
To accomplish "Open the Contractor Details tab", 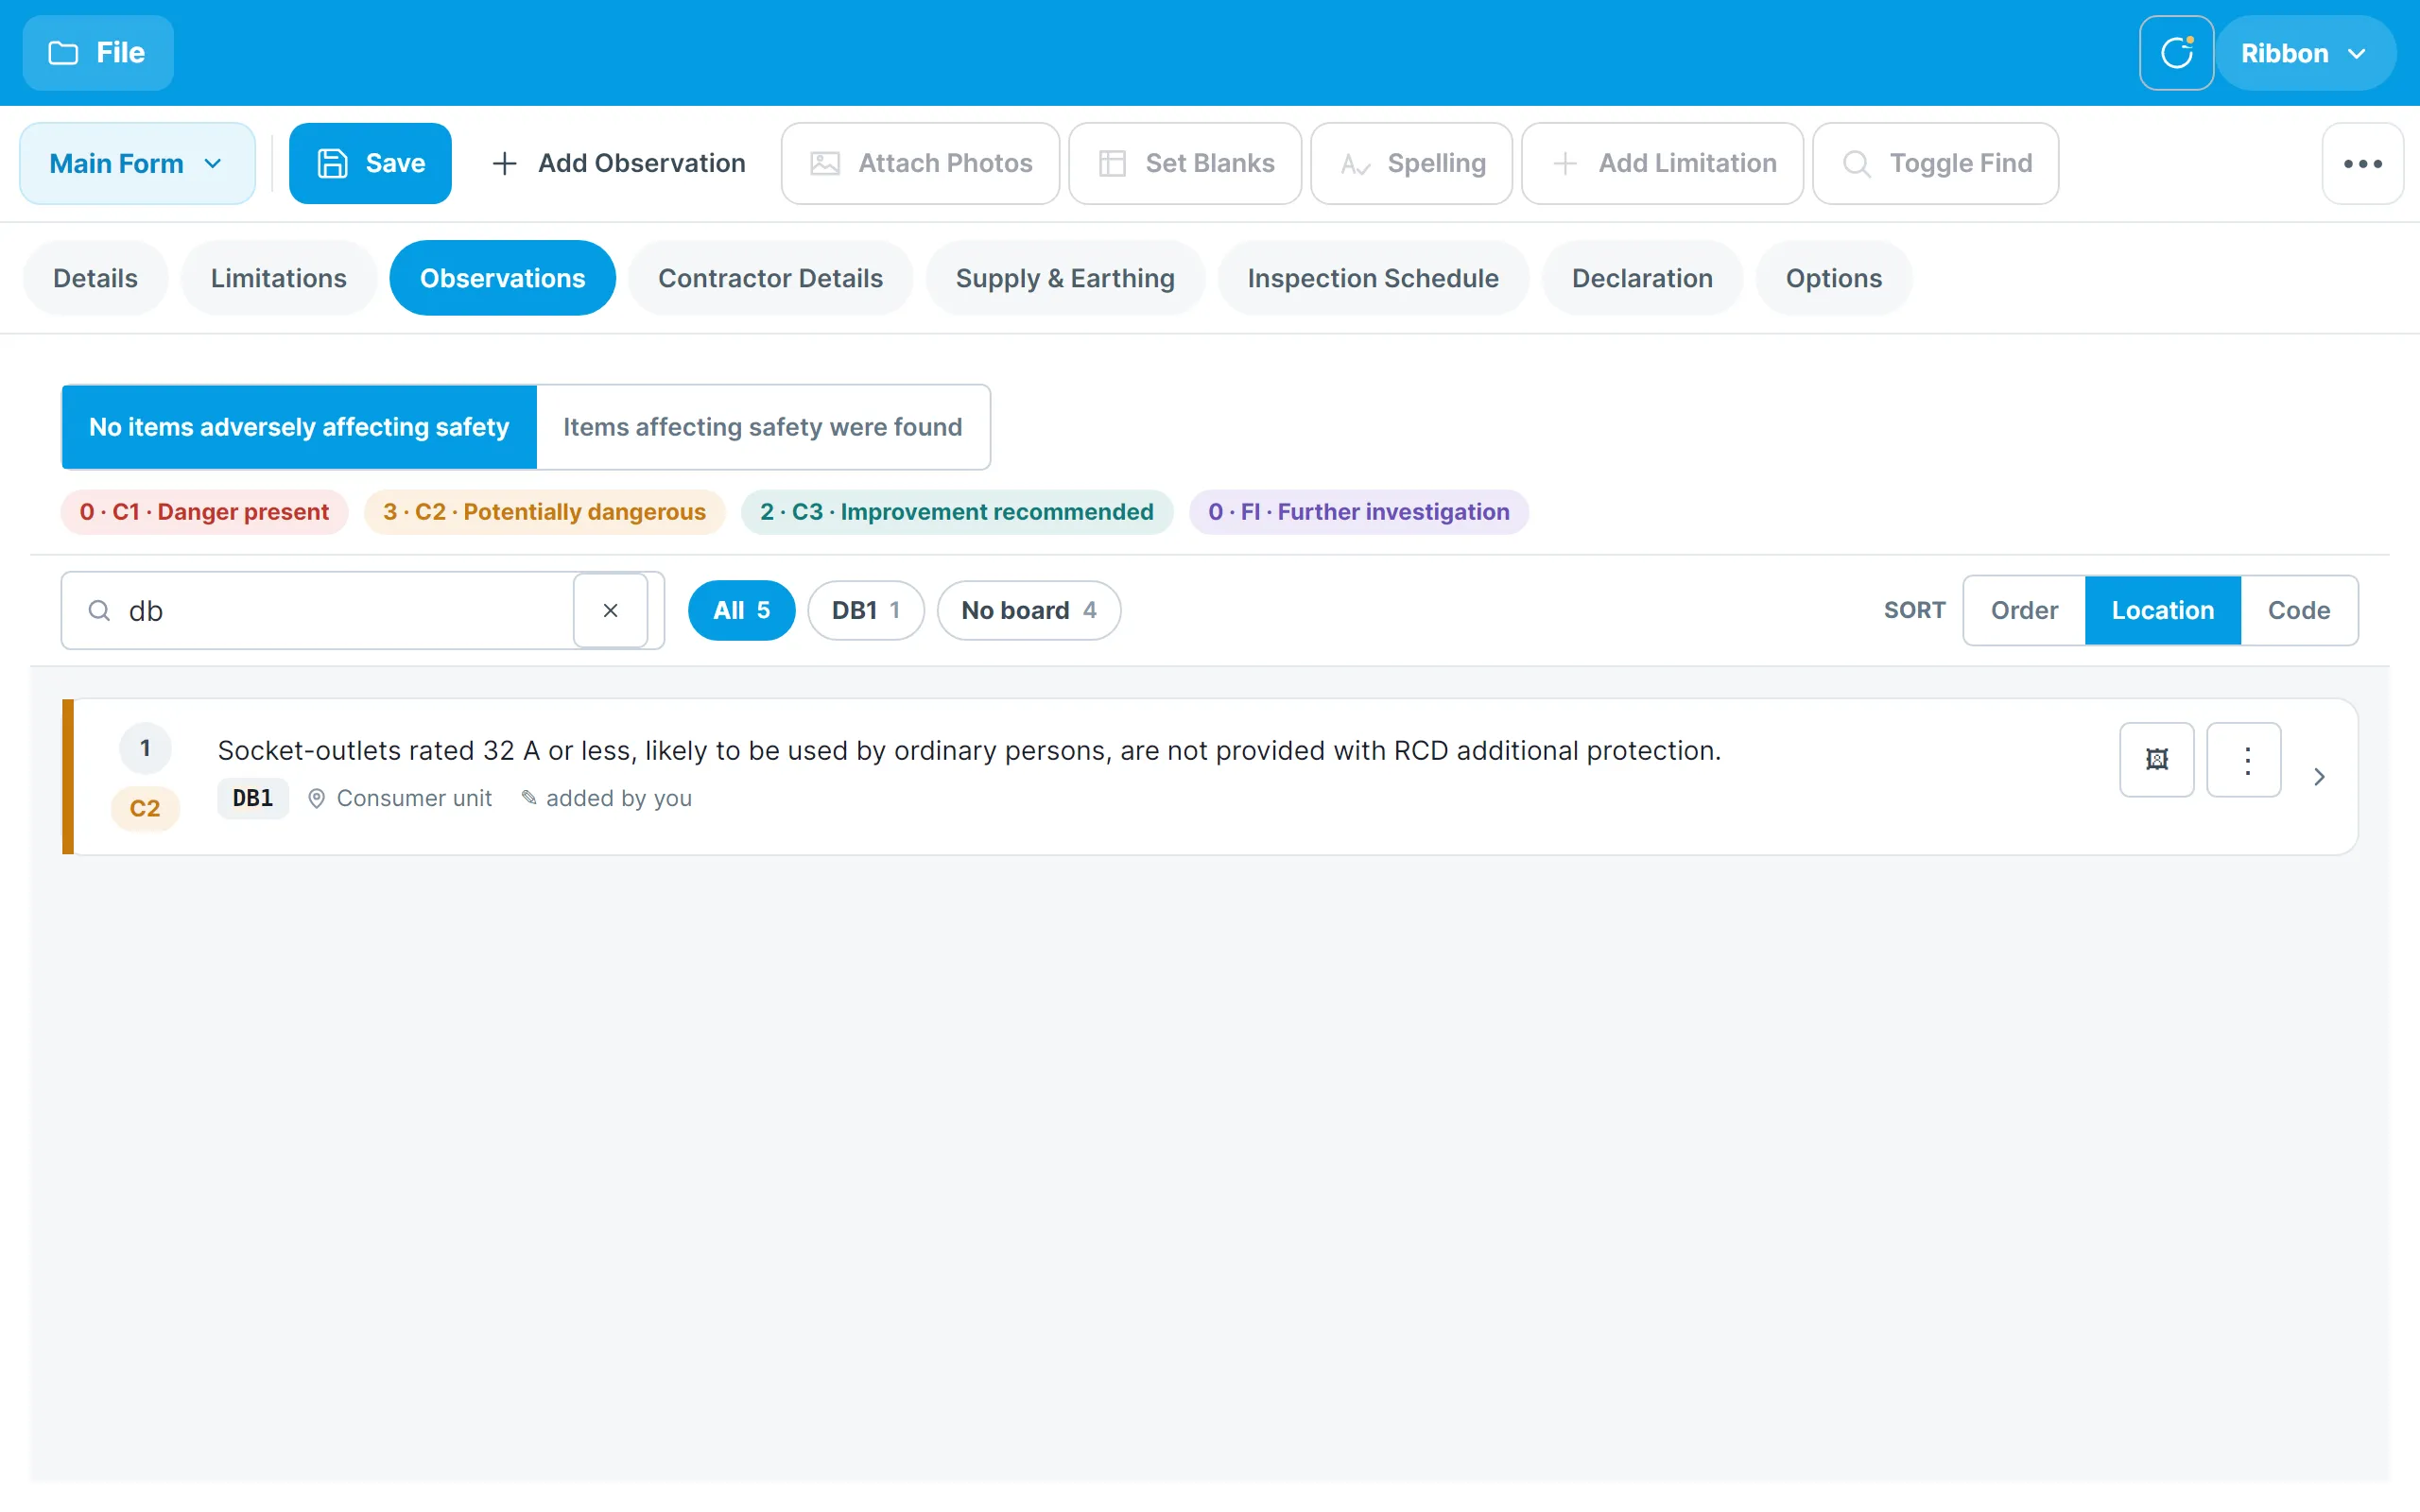I will [770, 278].
